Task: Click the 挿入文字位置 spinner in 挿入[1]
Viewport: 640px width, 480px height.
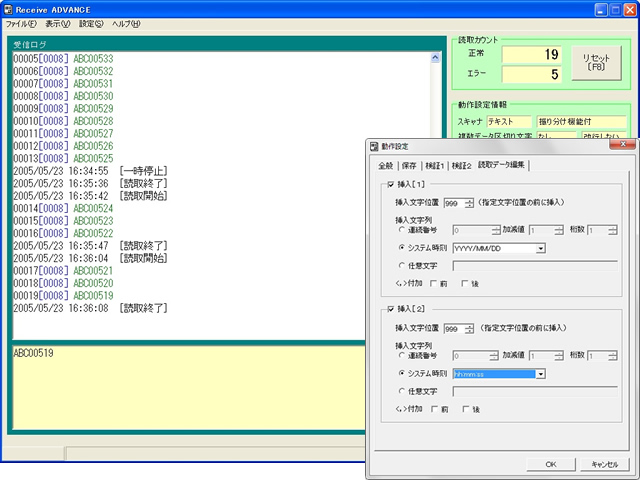Action: (x=470, y=203)
